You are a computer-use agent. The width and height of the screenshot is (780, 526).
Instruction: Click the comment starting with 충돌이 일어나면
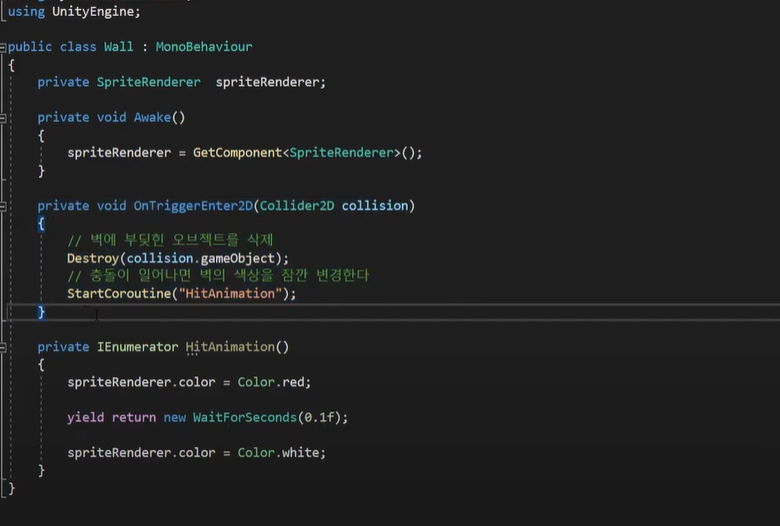(x=218, y=275)
